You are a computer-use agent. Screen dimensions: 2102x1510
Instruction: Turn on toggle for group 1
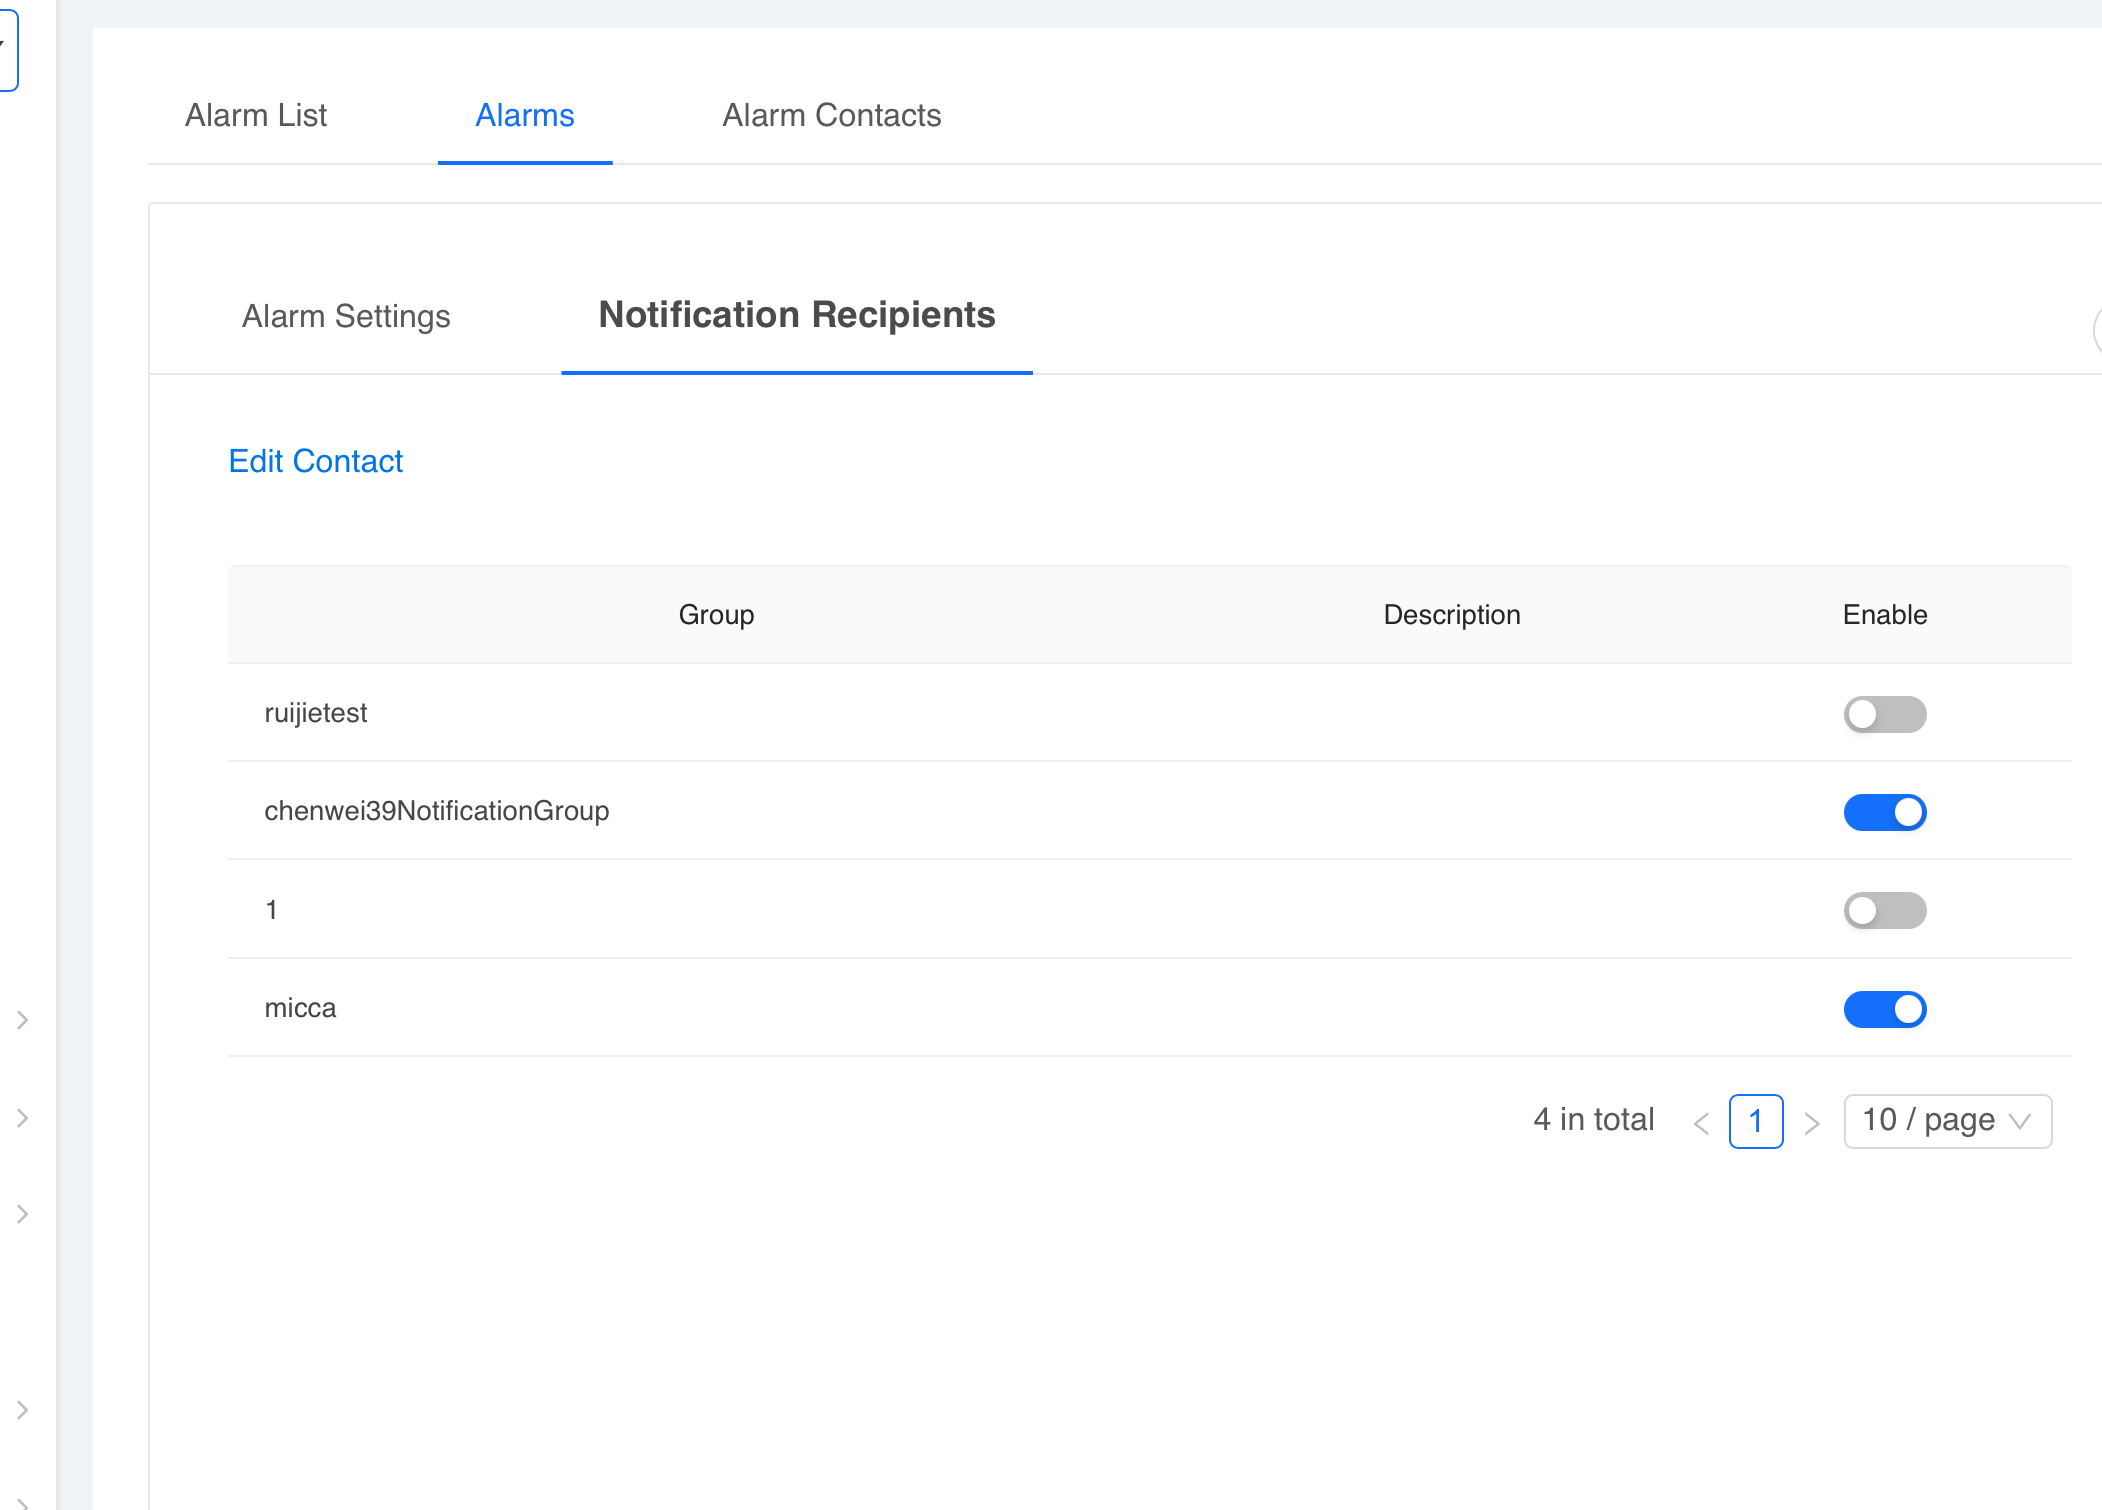[x=1884, y=910]
